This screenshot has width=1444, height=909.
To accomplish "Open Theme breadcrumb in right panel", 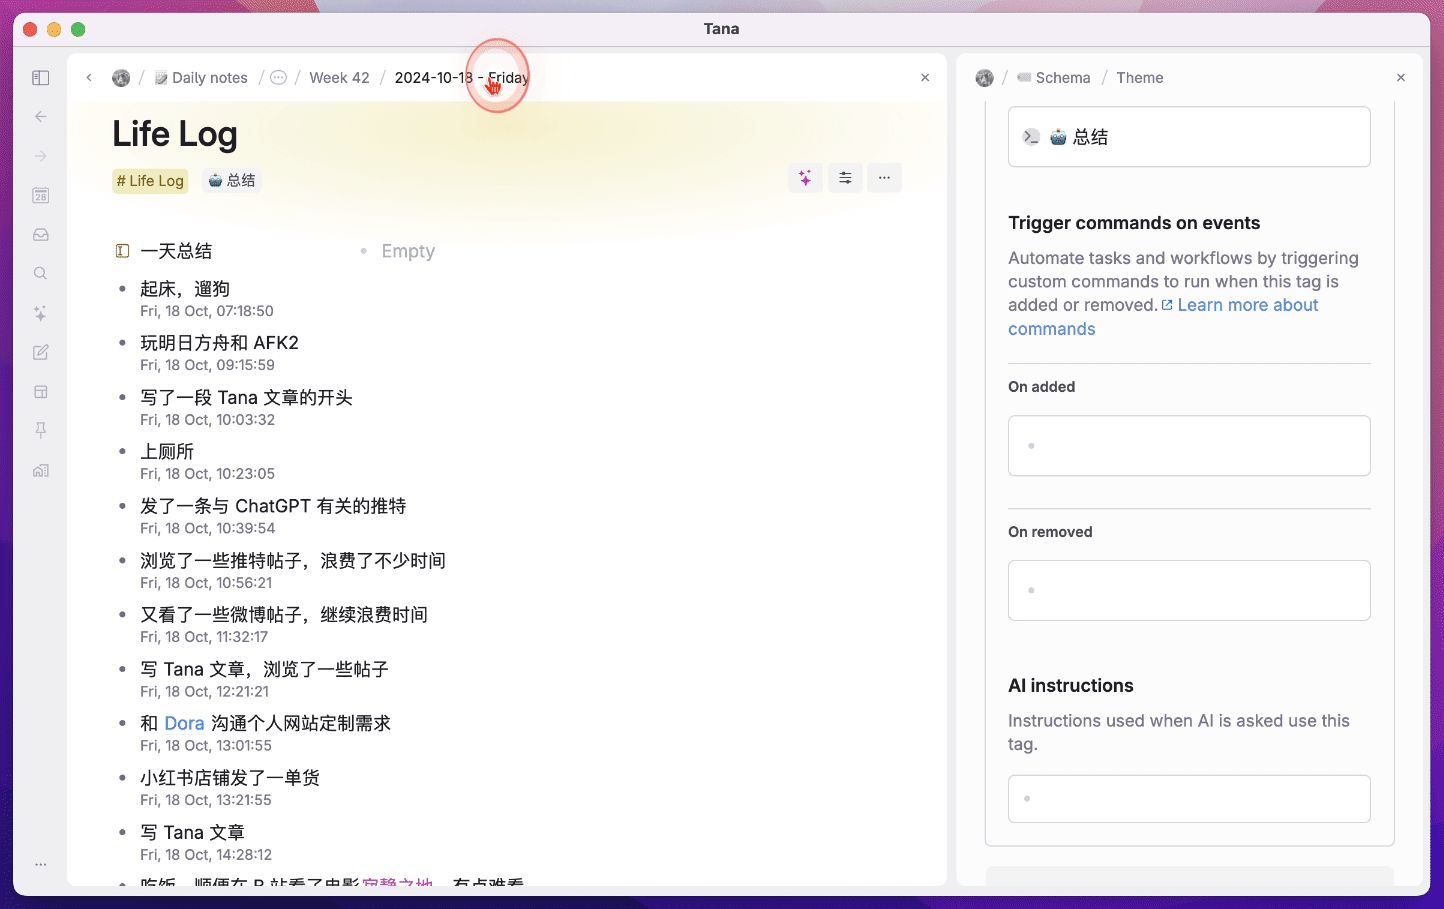I will click(x=1140, y=78).
